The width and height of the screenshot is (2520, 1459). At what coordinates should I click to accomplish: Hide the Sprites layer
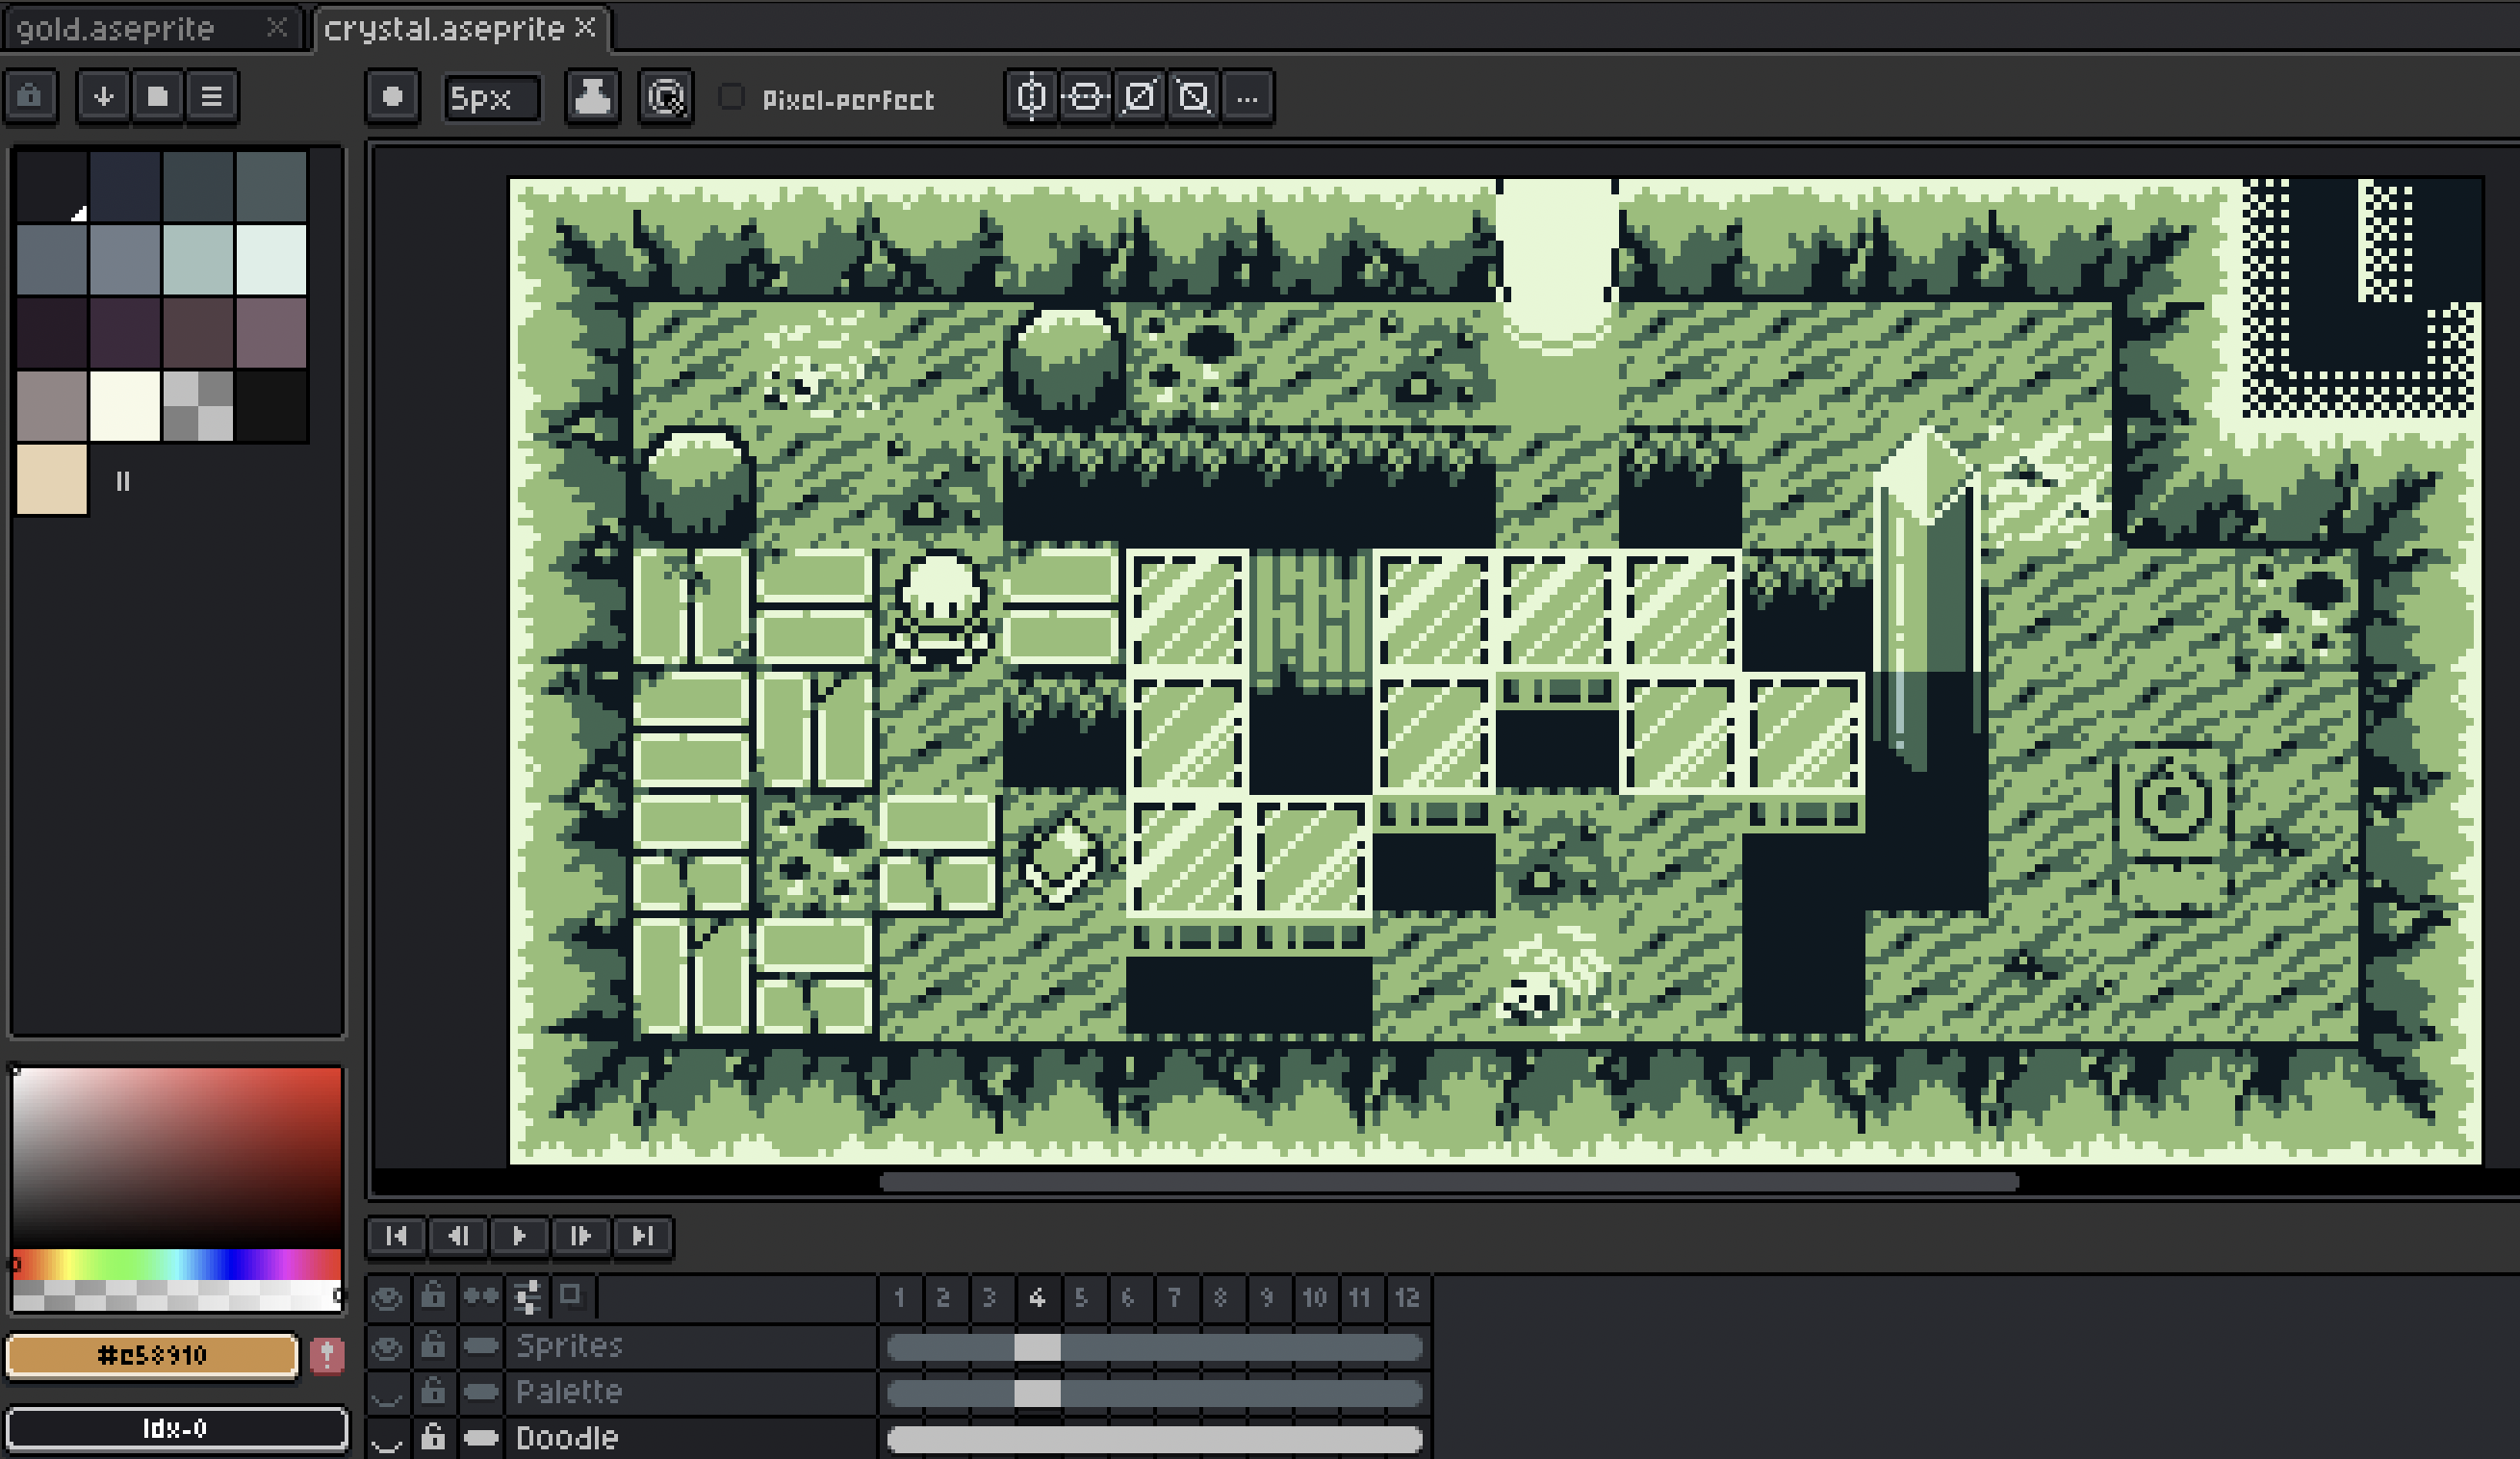point(387,1348)
